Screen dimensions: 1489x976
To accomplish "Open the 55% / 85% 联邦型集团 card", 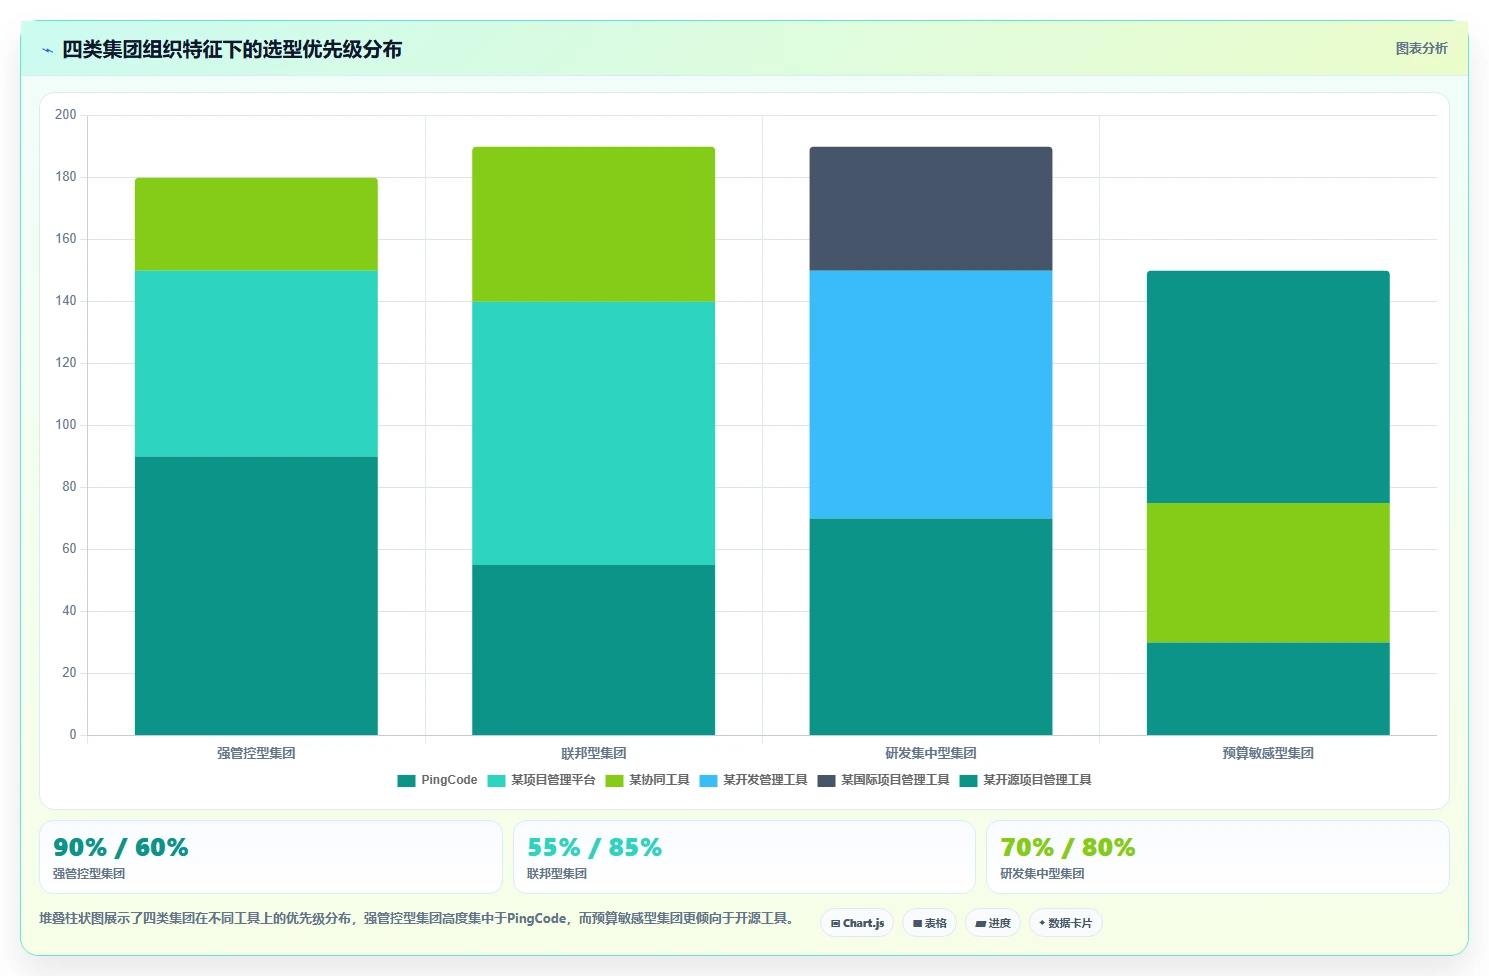I will tap(744, 857).
